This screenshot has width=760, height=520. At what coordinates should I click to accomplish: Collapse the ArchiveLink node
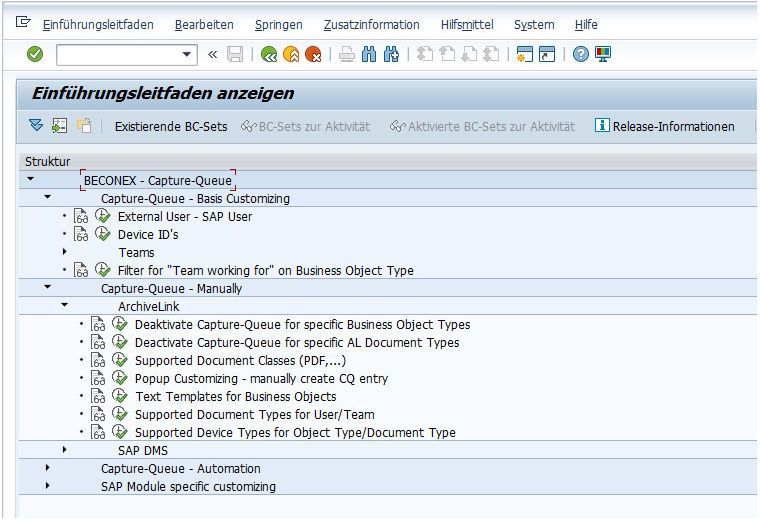click(64, 305)
